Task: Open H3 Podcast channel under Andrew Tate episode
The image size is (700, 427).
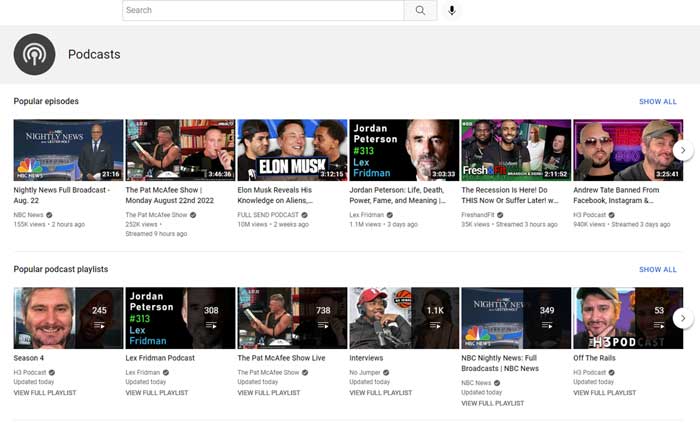Action: (x=590, y=215)
